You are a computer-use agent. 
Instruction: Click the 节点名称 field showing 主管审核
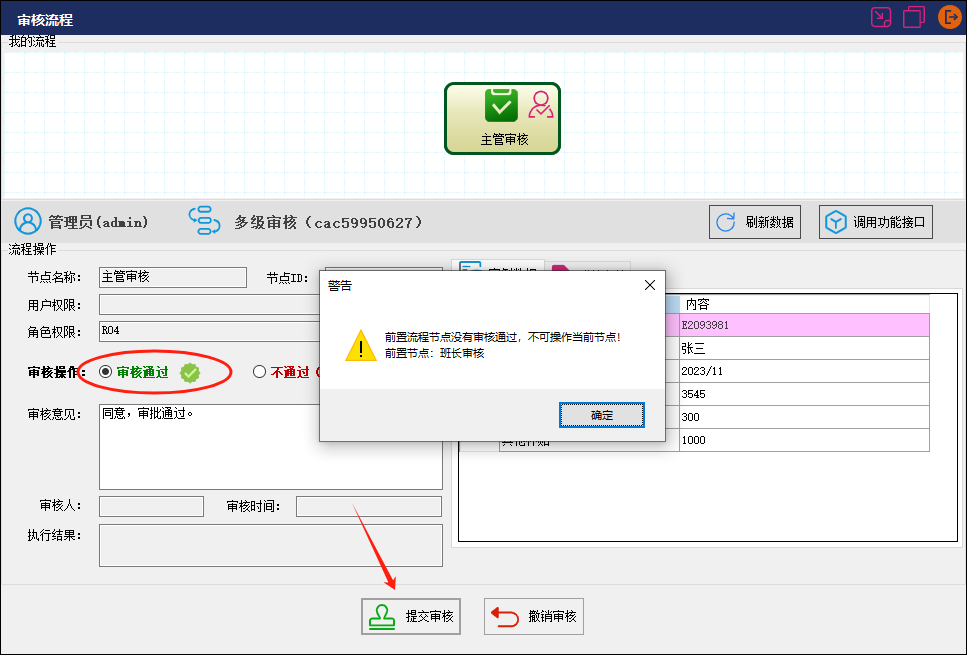tap(173, 278)
